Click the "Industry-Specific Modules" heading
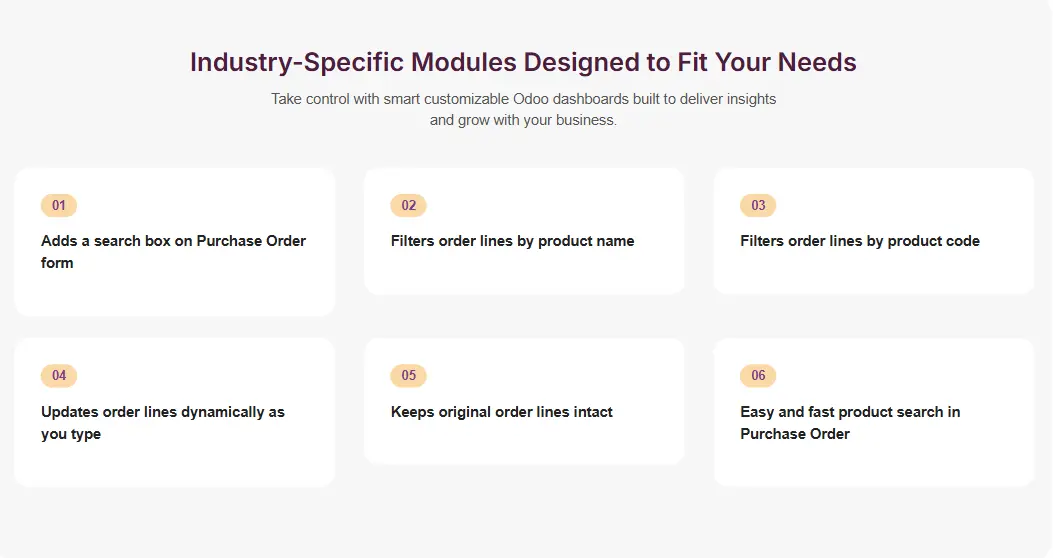1053x558 pixels. coord(523,62)
